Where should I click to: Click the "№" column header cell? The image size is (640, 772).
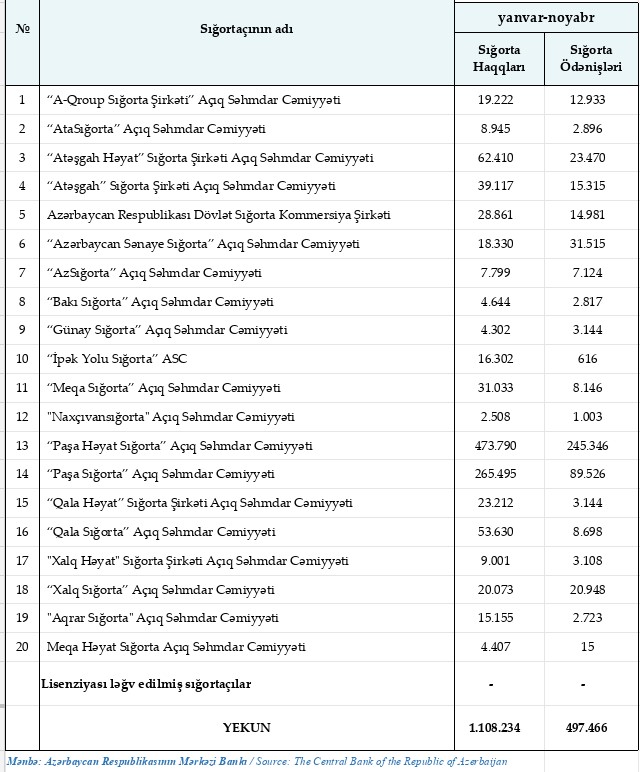tap(22, 29)
